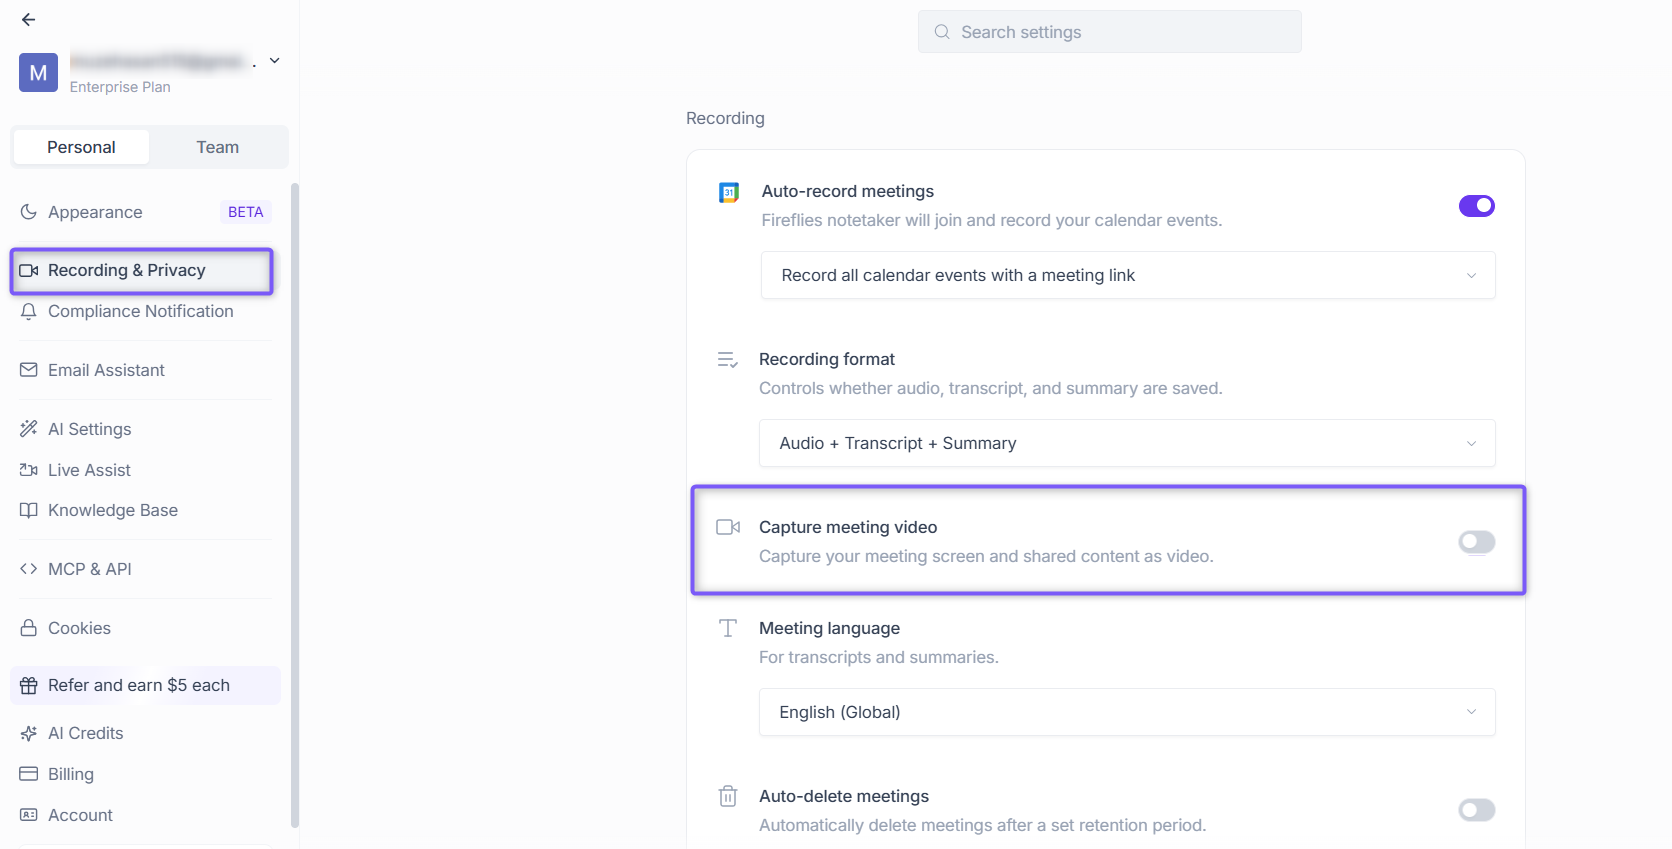This screenshot has height=849, width=1672.
Task: Enable the Auto-delete meetings toggle
Action: coord(1477,810)
